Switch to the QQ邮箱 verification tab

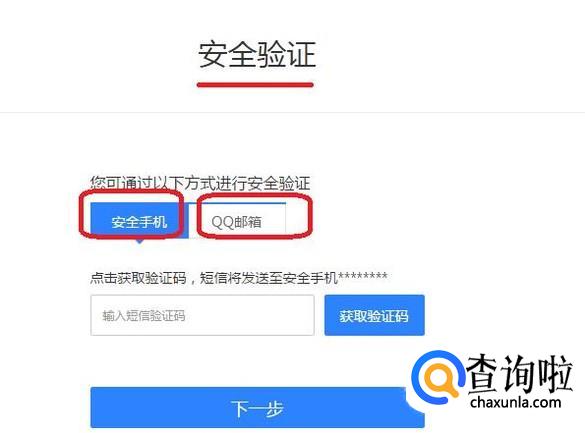point(237,221)
